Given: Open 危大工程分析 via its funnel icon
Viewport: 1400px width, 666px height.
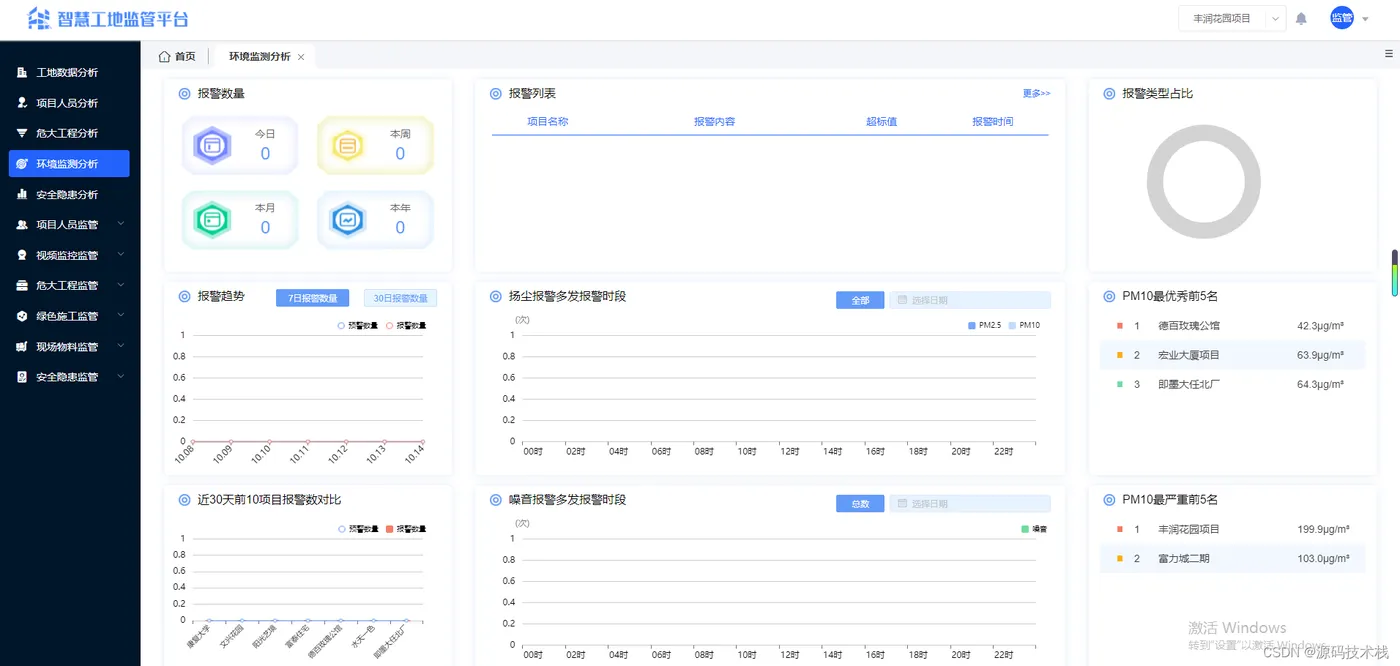Looking at the screenshot, I should tap(22, 133).
